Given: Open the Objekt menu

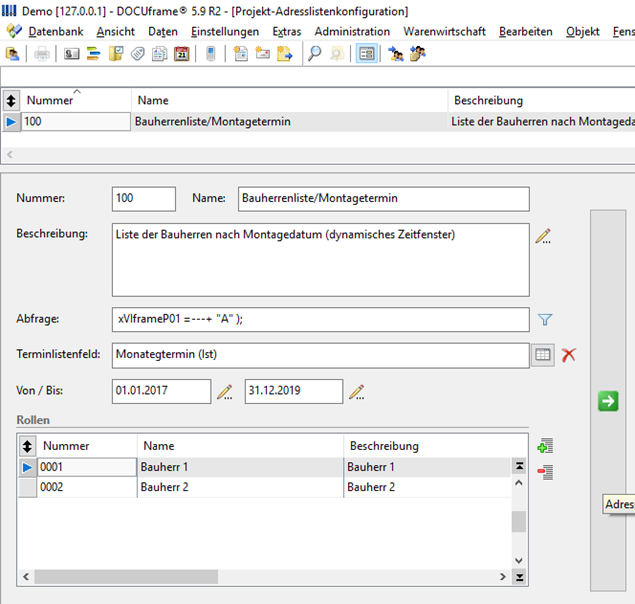Looking at the screenshot, I should click(583, 32).
